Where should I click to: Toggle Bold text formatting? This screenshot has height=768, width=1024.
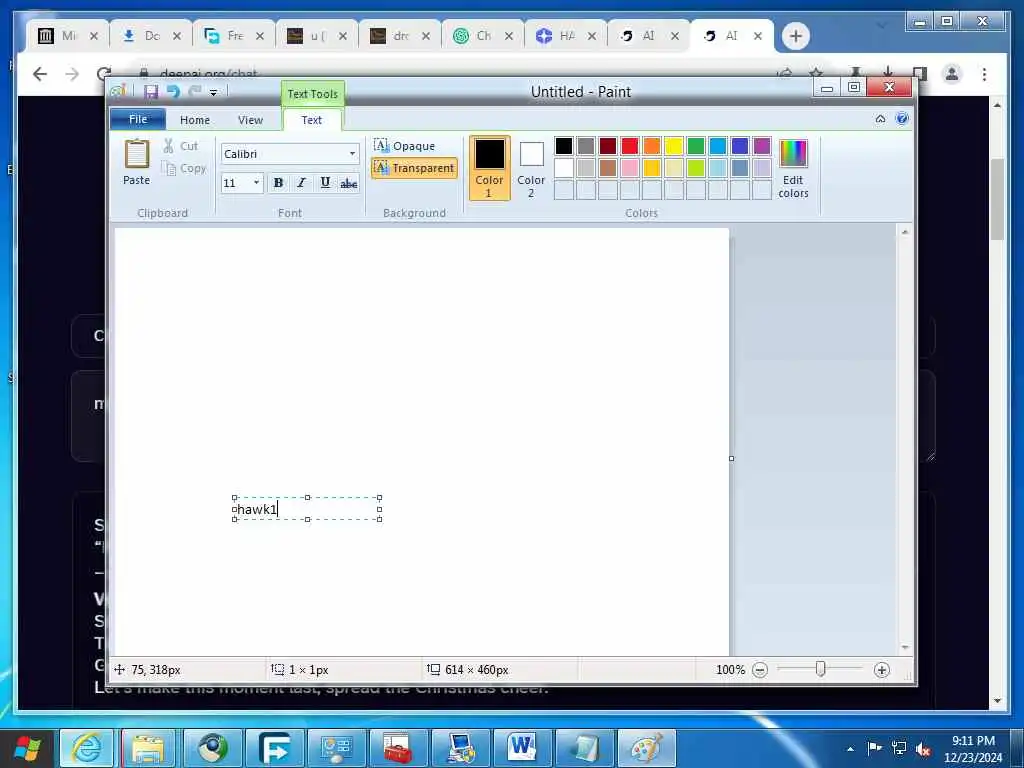tap(278, 183)
